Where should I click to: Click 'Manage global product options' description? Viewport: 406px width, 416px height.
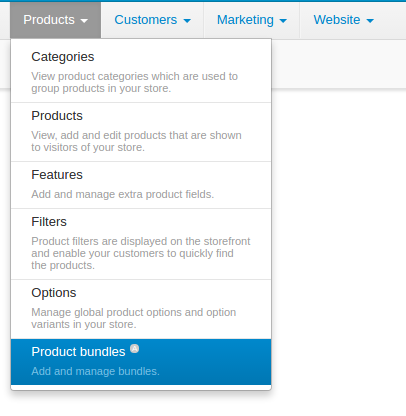tap(134, 318)
